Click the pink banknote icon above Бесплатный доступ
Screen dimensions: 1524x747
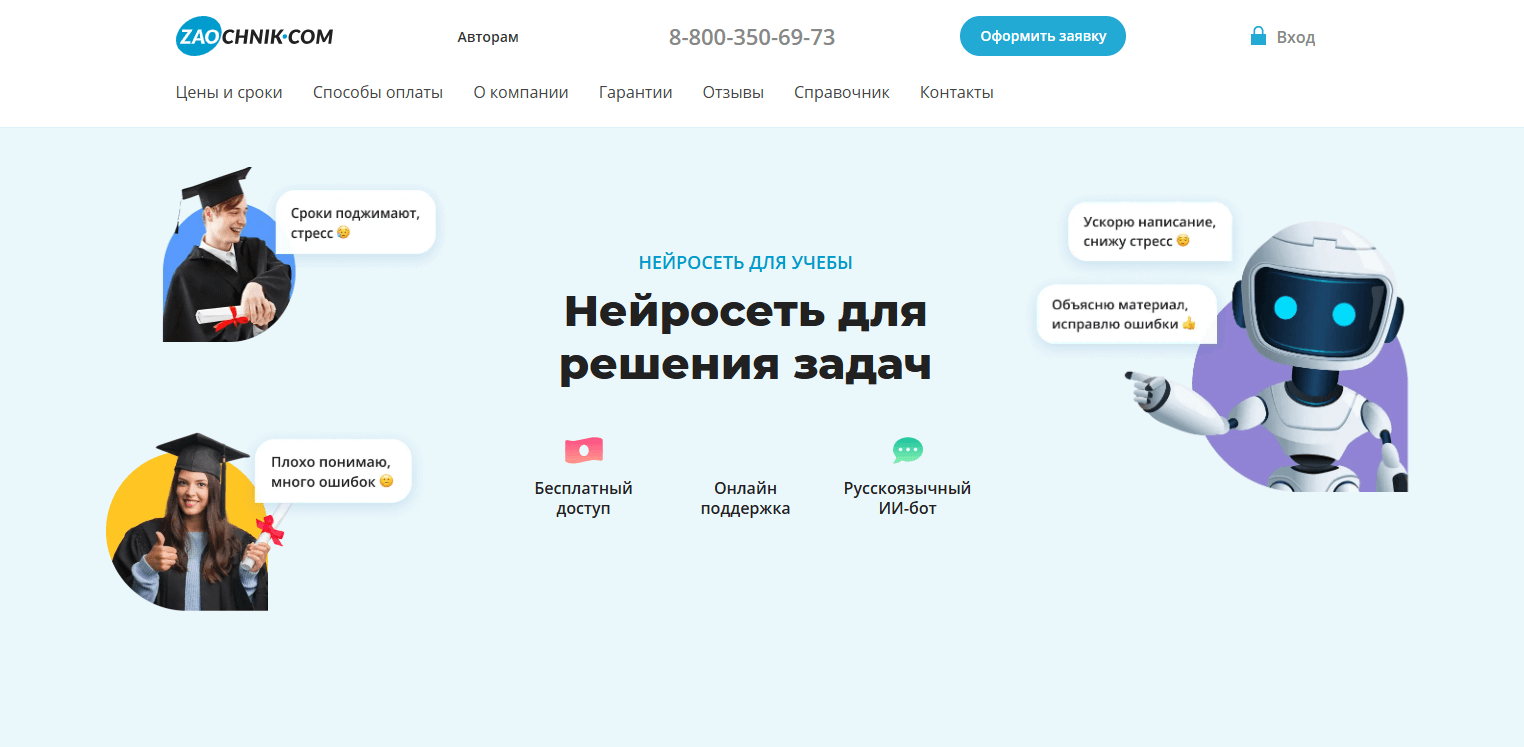pos(583,451)
